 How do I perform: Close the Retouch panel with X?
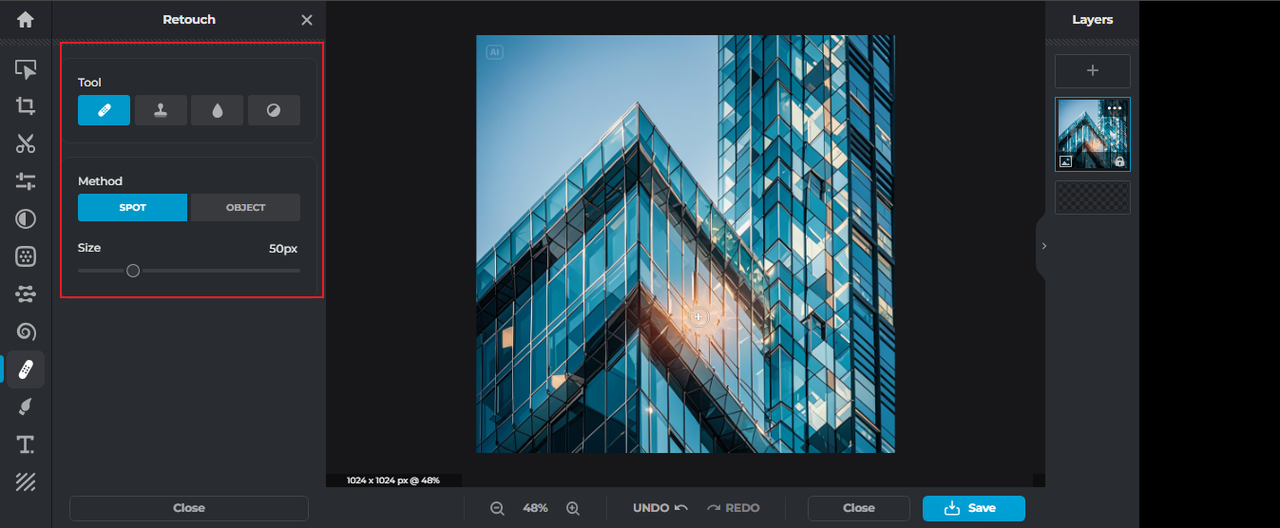[307, 20]
